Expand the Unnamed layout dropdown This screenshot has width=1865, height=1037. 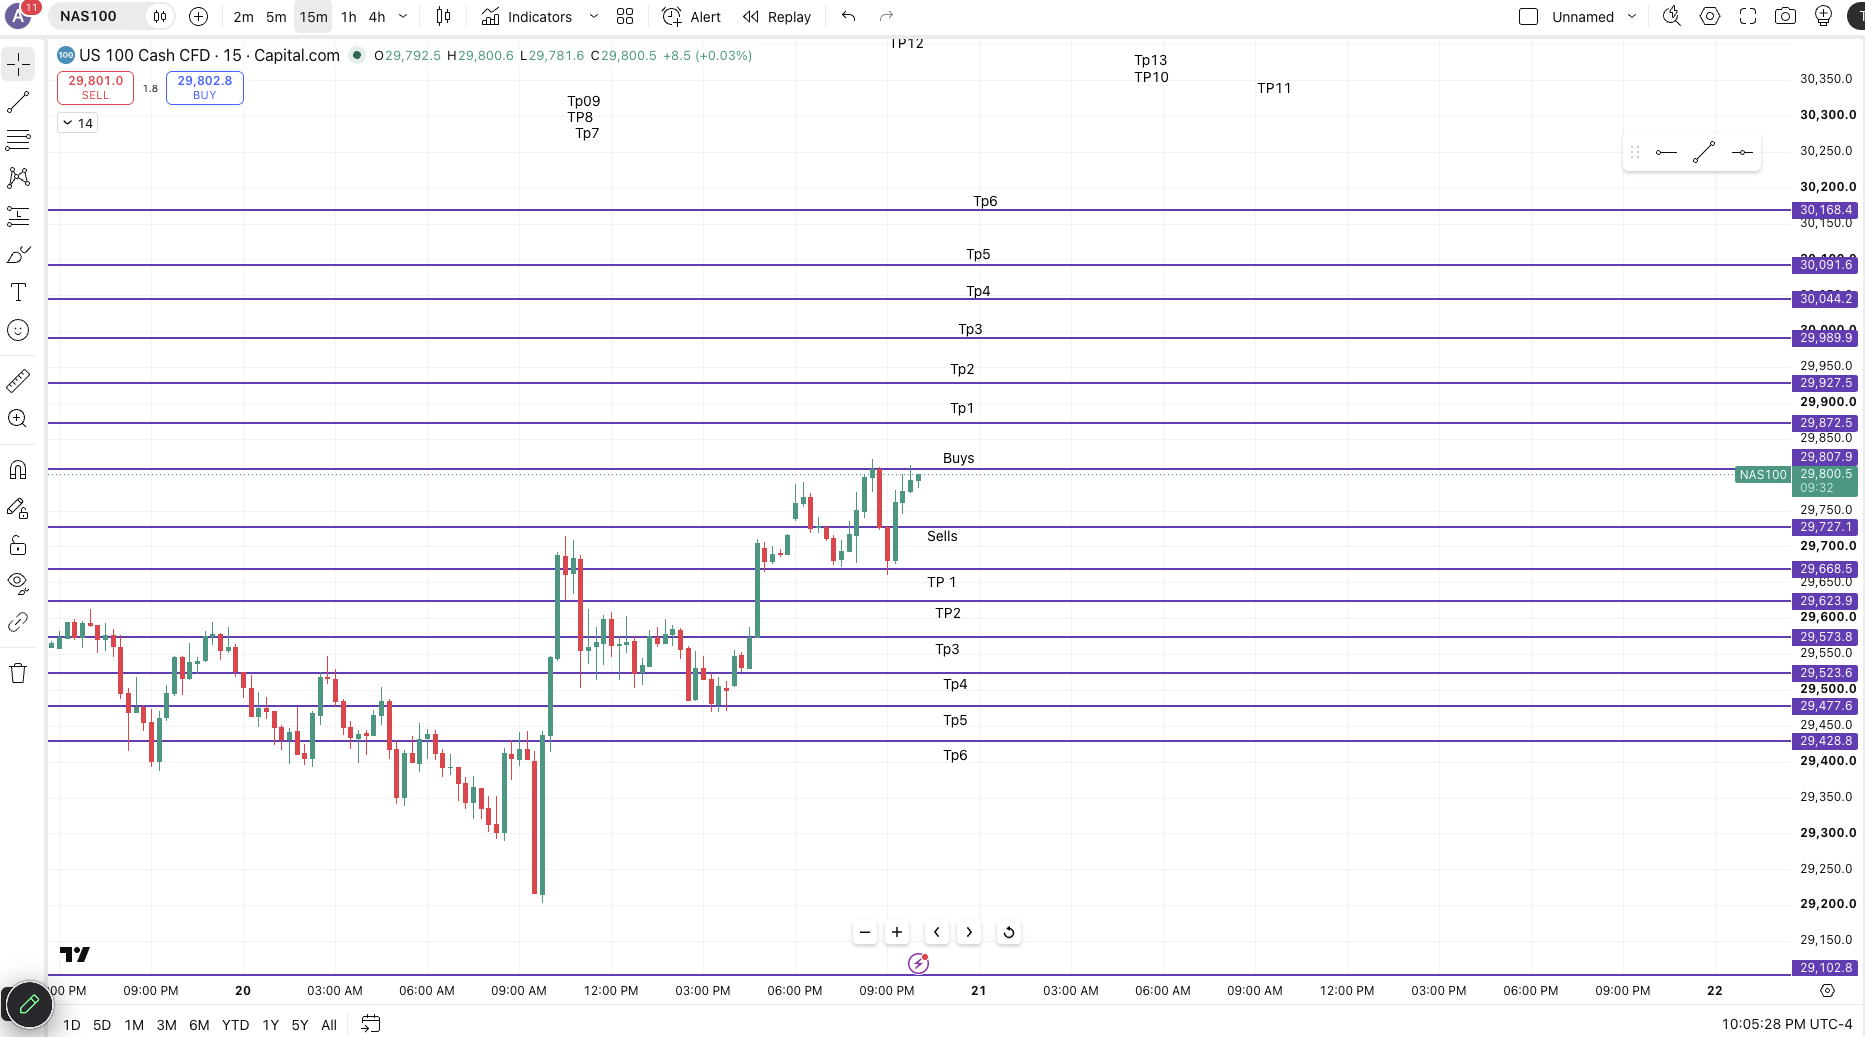pos(1632,16)
